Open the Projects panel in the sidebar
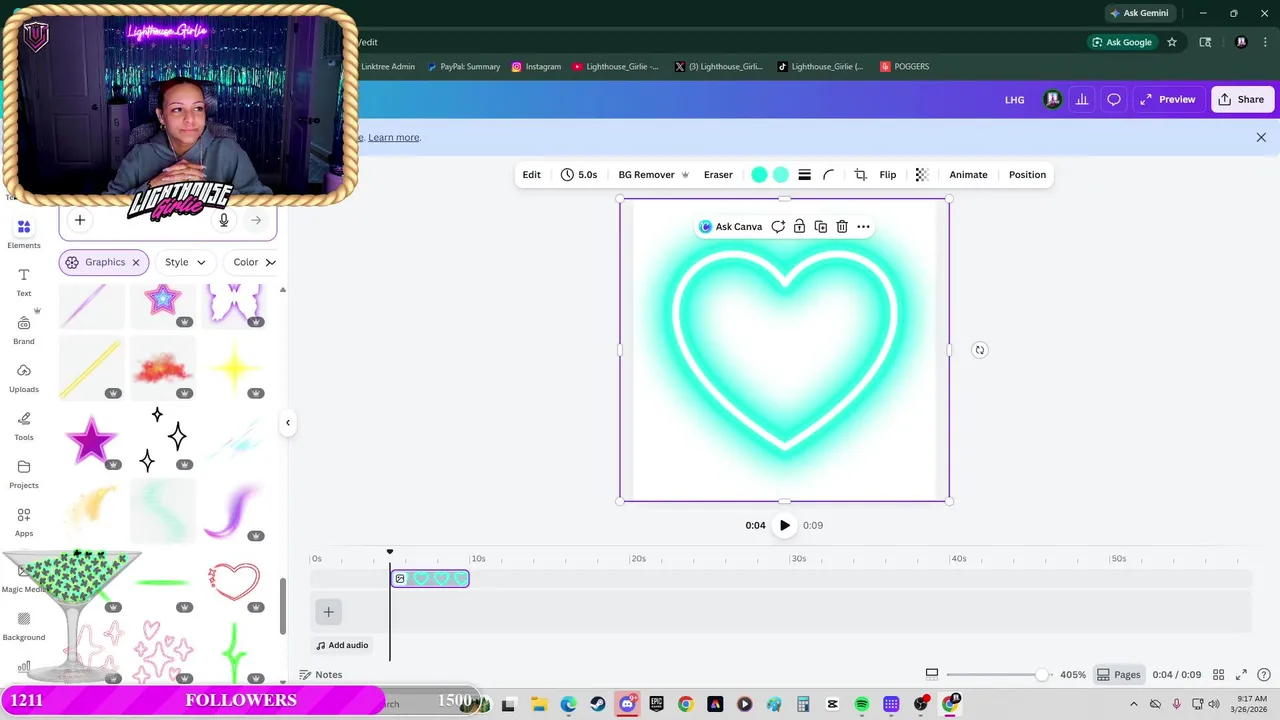This screenshot has height=720, width=1280. (24, 475)
